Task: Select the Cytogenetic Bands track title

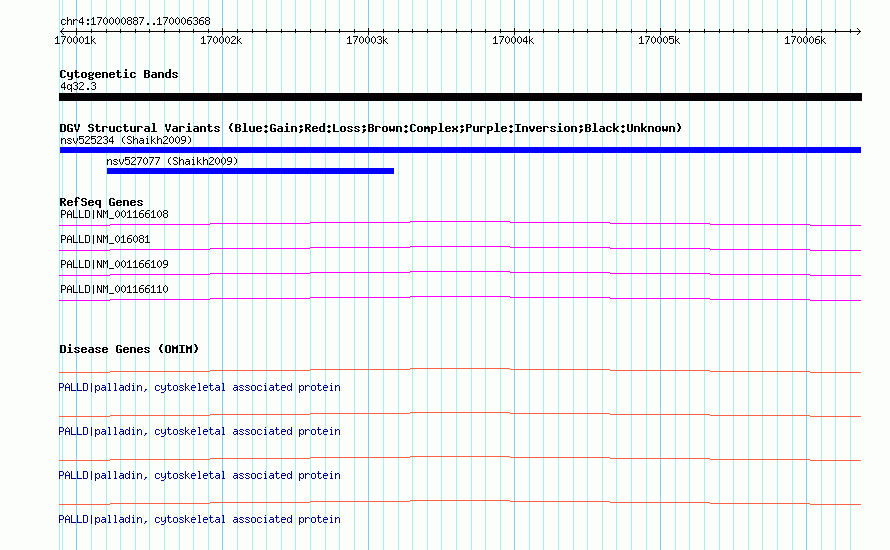Action: [x=119, y=74]
